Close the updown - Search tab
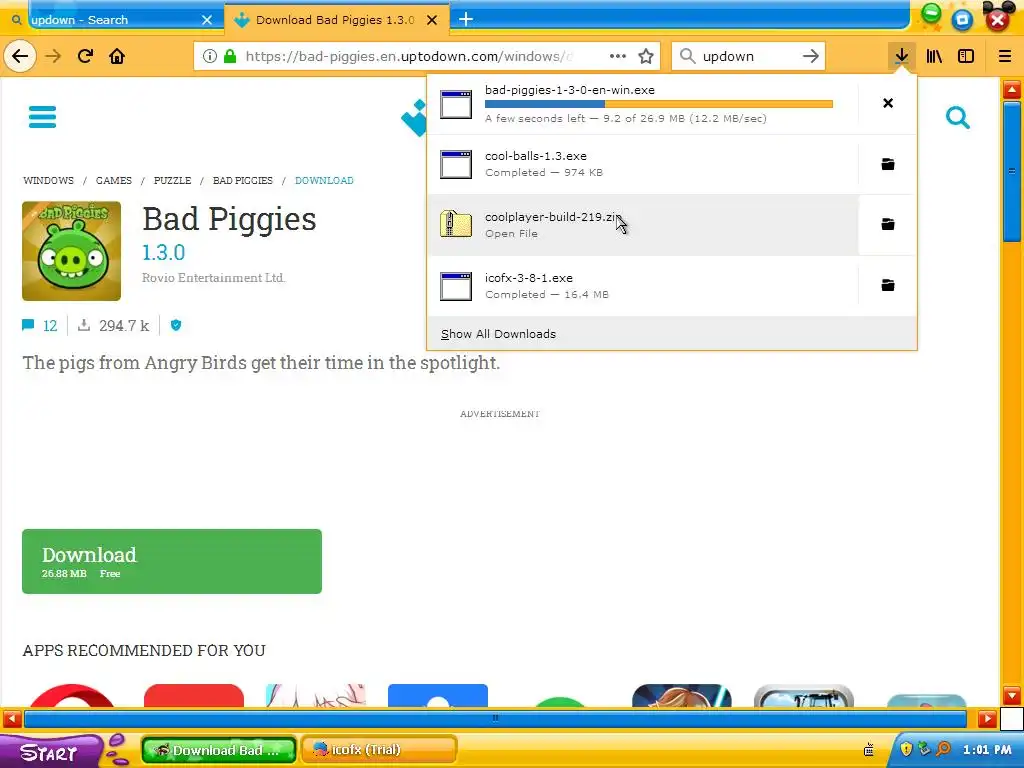Image resolution: width=1024 pixels, height=768 pixels. coord(207,20)
